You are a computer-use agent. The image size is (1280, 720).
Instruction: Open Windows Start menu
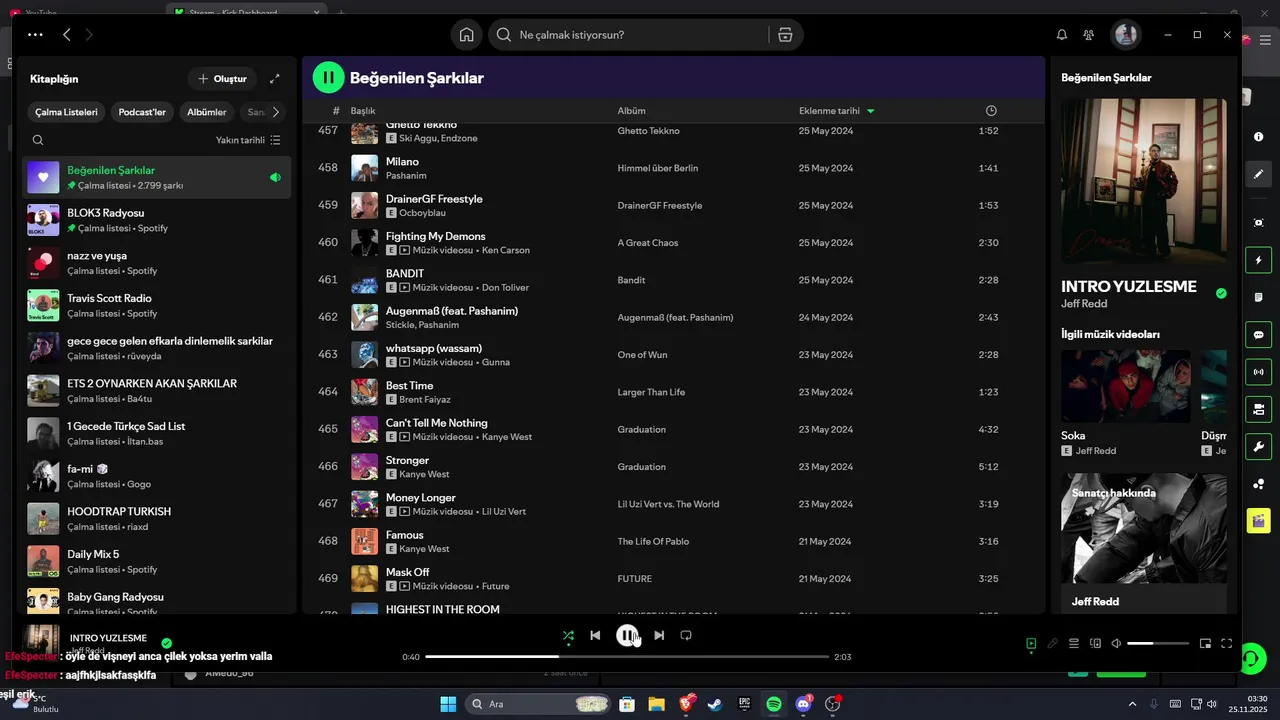point(448,704)
